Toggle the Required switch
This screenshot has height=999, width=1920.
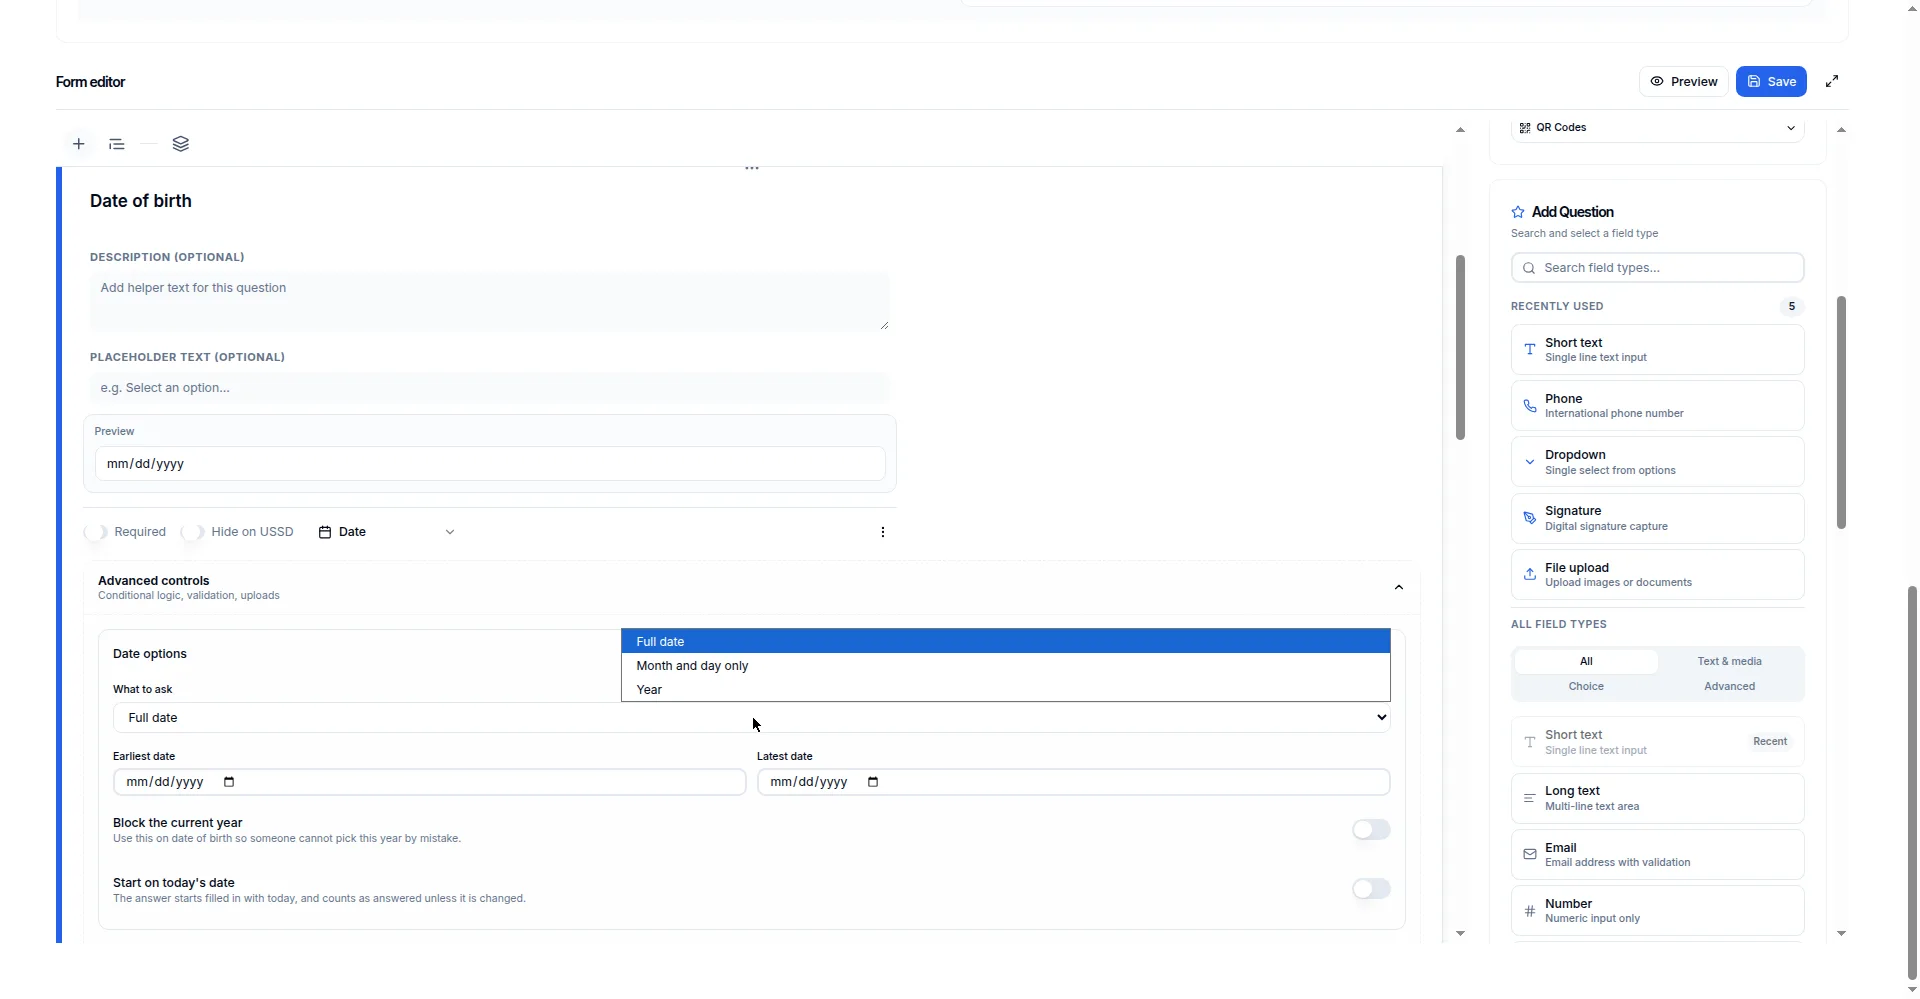click(x=96, y=532)
